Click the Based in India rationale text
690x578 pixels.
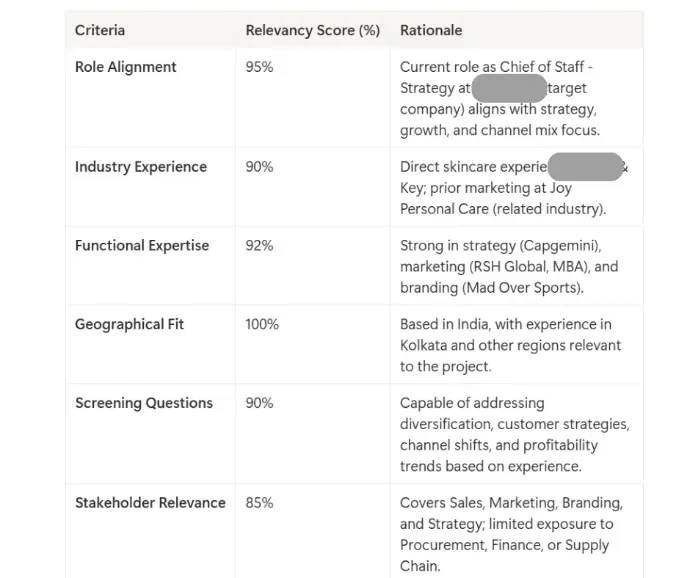tap(510, 345)
